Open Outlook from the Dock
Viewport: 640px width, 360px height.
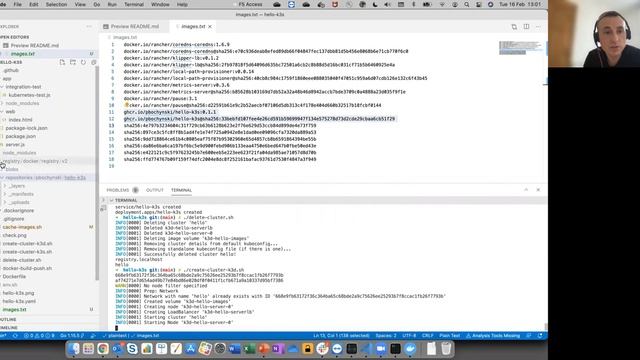(x=118, y=349)
